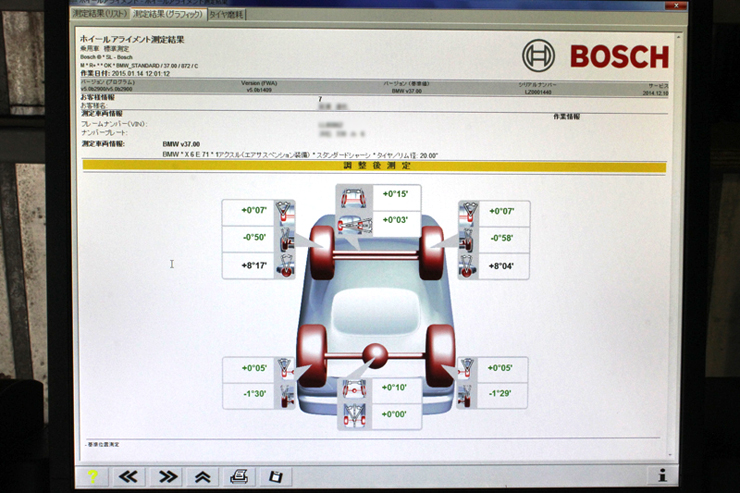Click the rear left camber icon beside -1°30'
The height and width of the screenshot is (493, 740).
coord(285,395)
